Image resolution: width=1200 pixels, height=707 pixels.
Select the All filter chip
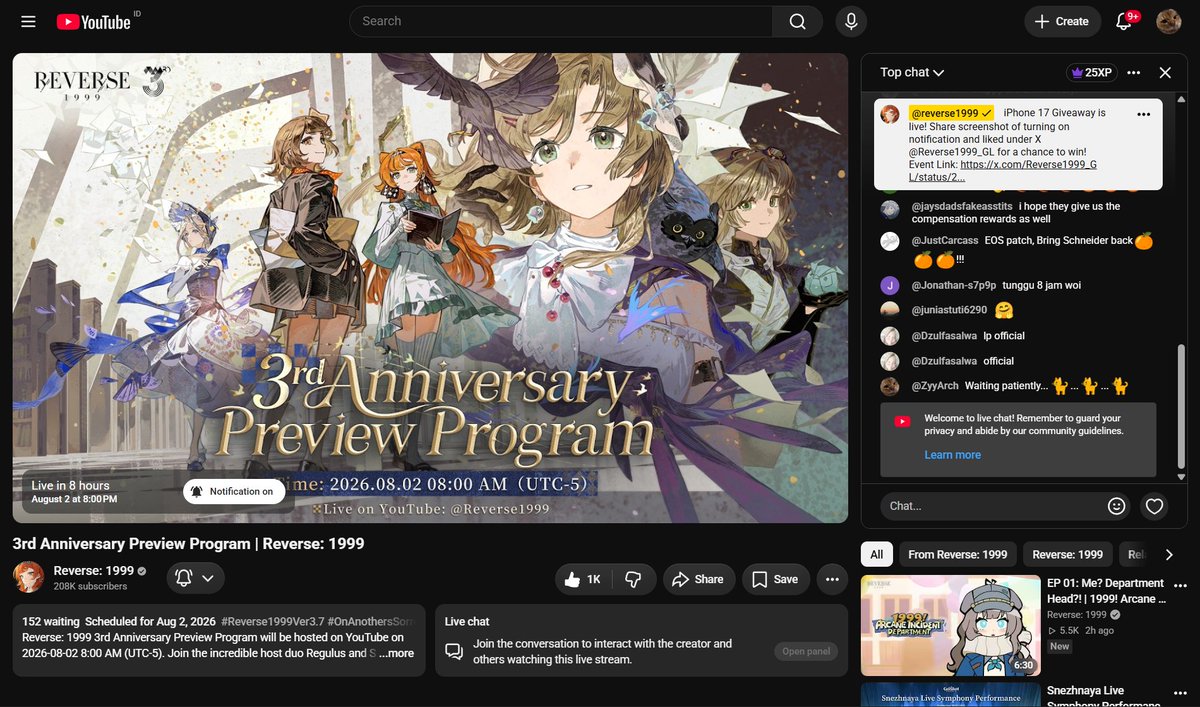(x=877, y=554)
